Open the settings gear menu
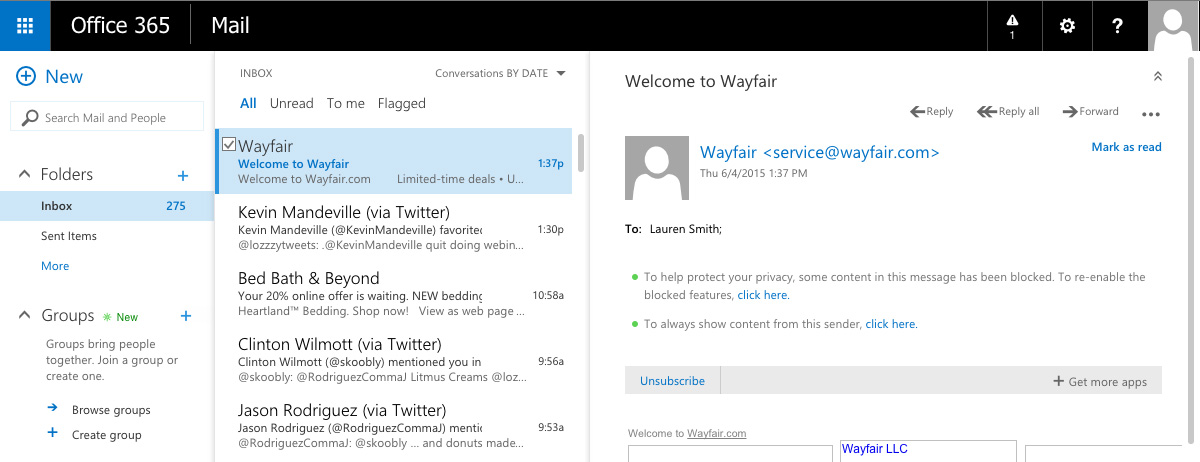Screen dimensions: 1200x462 click(1067, 26)
